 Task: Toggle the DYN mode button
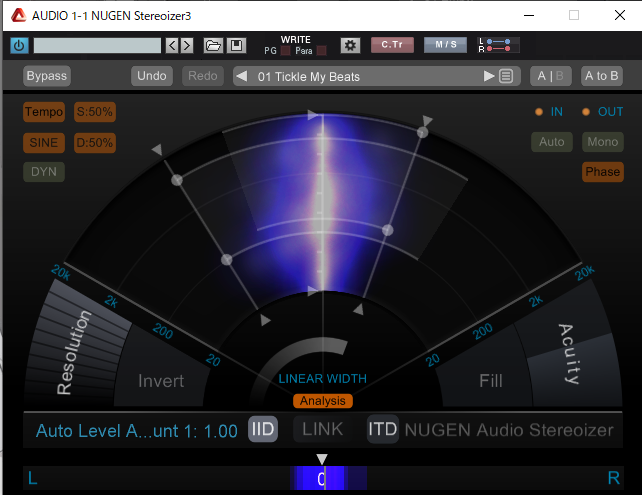43,171
